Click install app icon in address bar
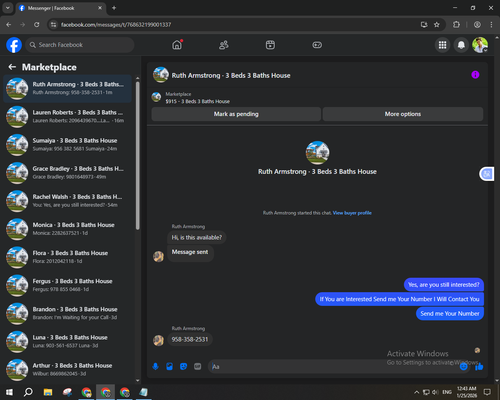The width and height of the screenshot is (500, 400). (x=424, y=25)
